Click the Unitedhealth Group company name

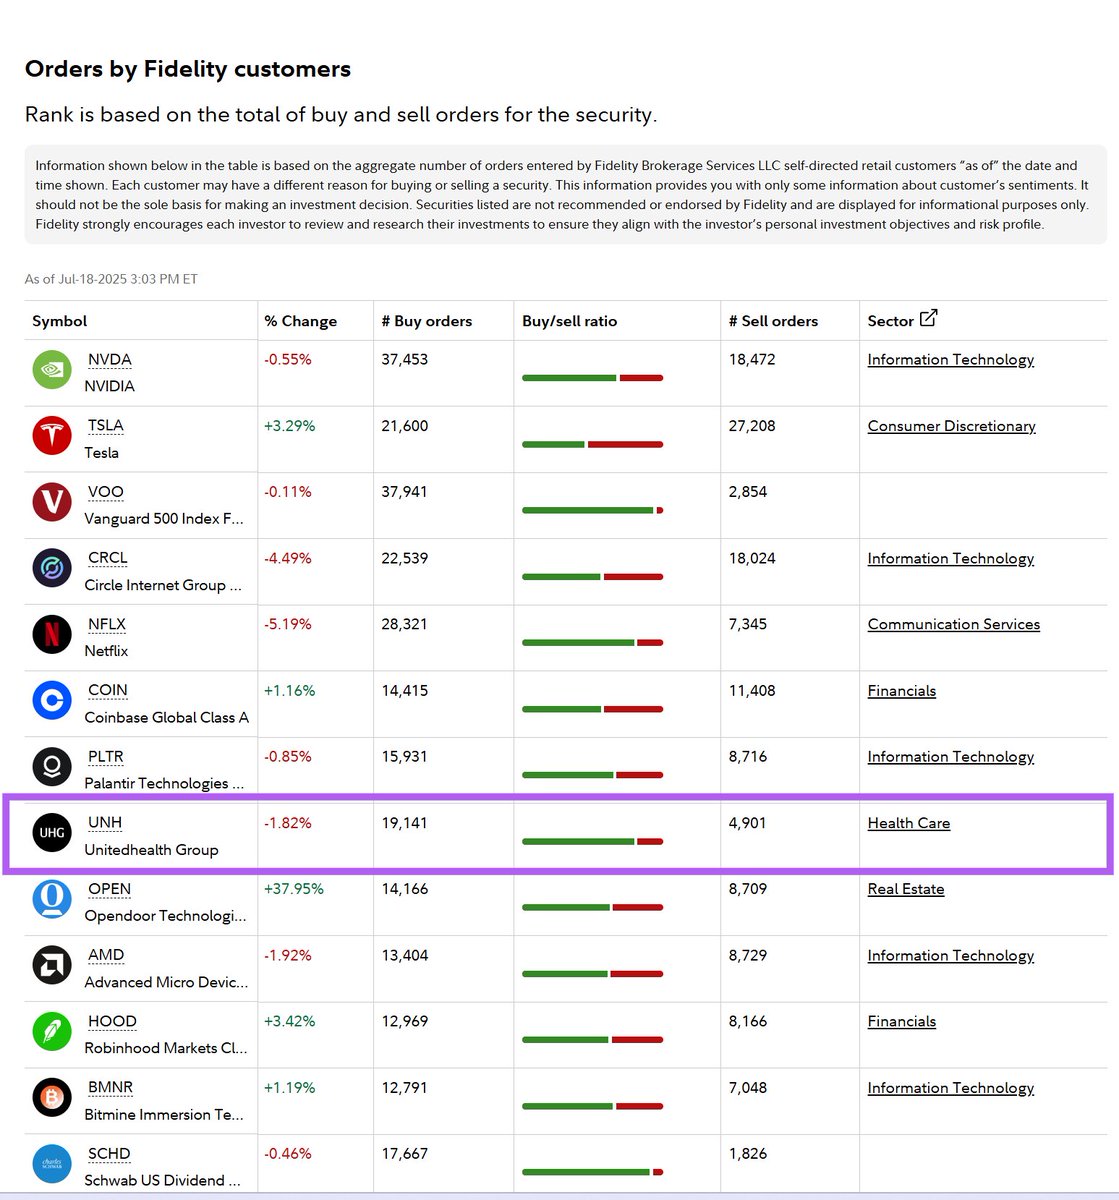coord(151,850)
